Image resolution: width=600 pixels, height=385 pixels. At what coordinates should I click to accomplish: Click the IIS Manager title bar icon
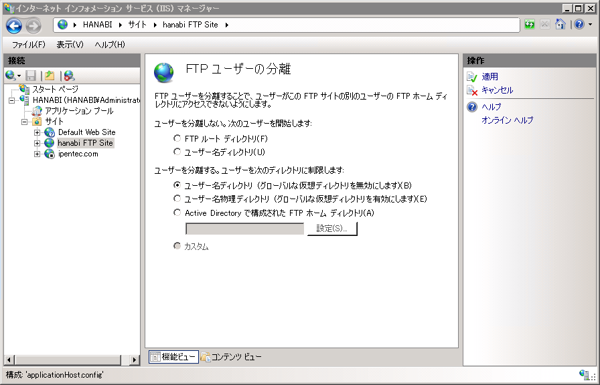tap(9, 8)
